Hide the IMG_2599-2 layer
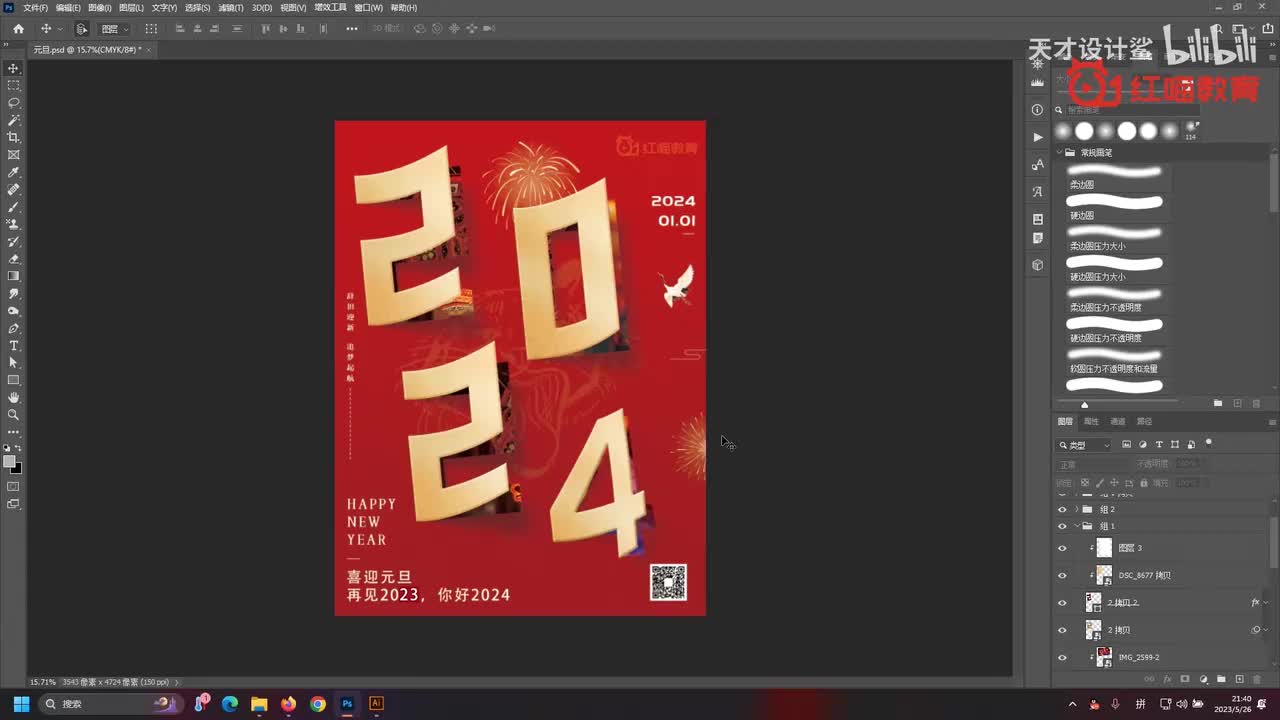The width and height of the screenshot is (1280, 720). pyautogui.click(x=1062, y=657)
